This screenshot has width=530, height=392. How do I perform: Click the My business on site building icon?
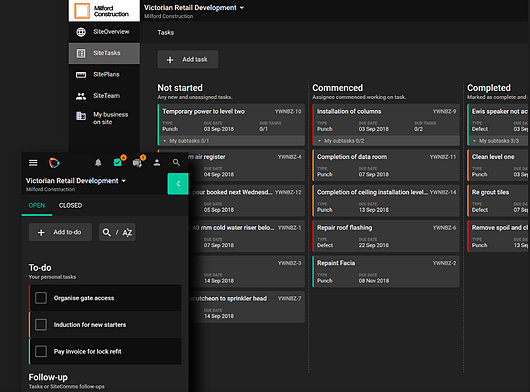click(x=81, y=116)
